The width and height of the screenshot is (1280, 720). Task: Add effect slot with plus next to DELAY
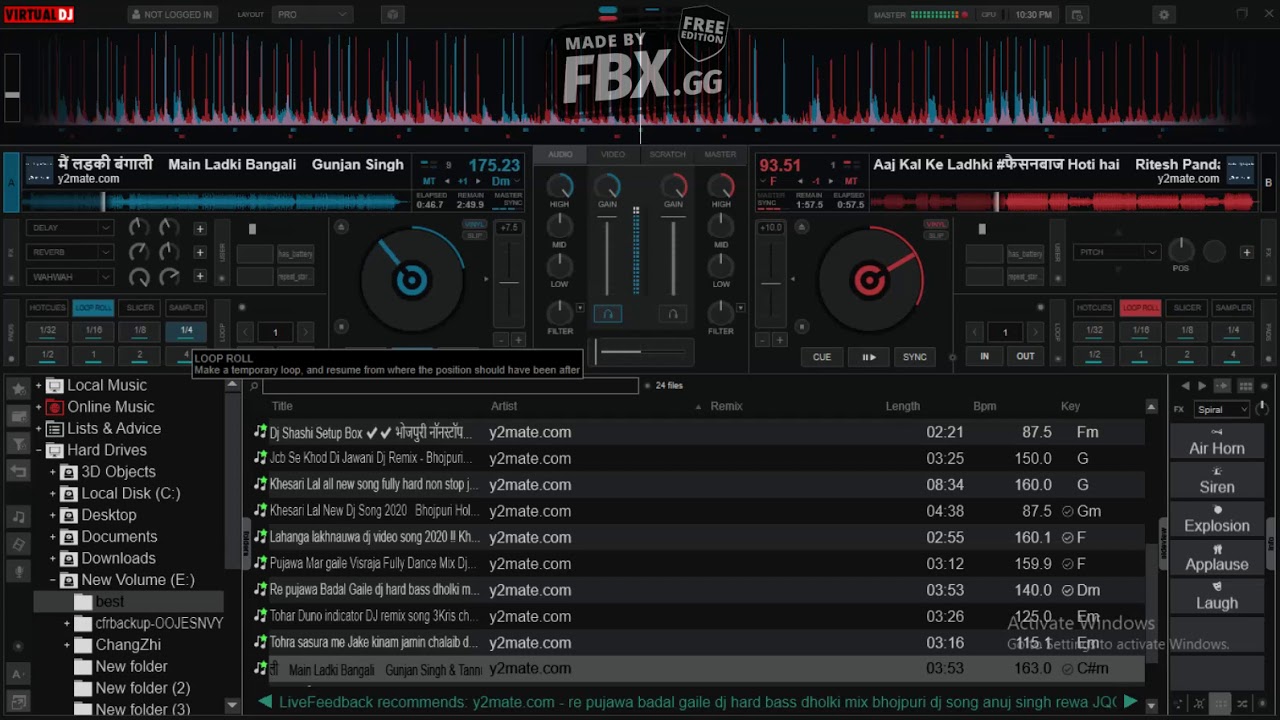click(199, 228)
